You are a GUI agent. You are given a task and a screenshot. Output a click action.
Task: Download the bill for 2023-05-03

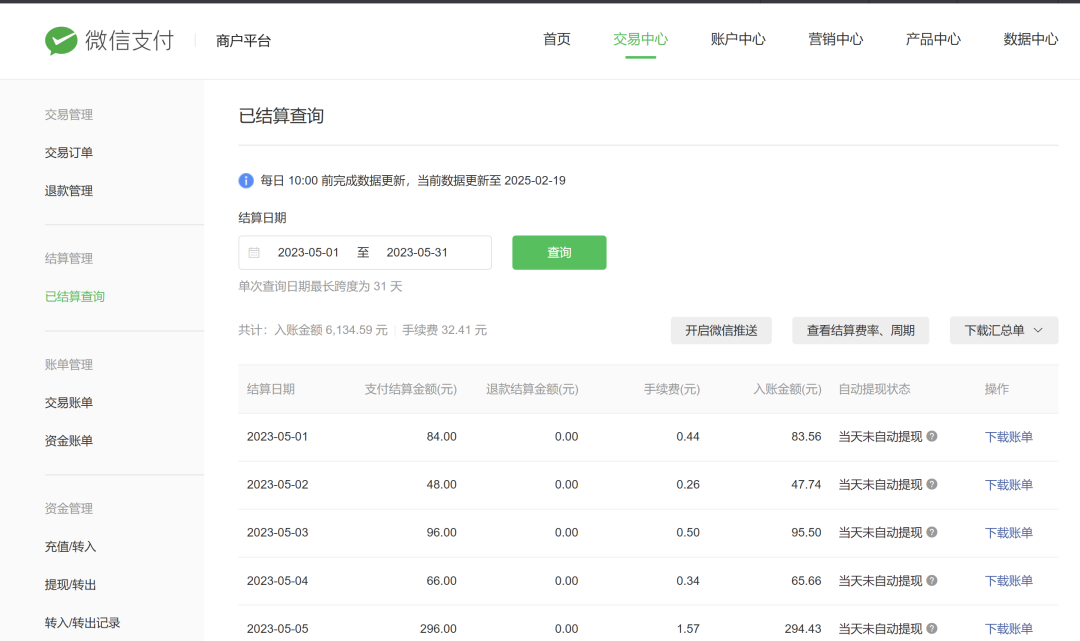coord(1008,532)
